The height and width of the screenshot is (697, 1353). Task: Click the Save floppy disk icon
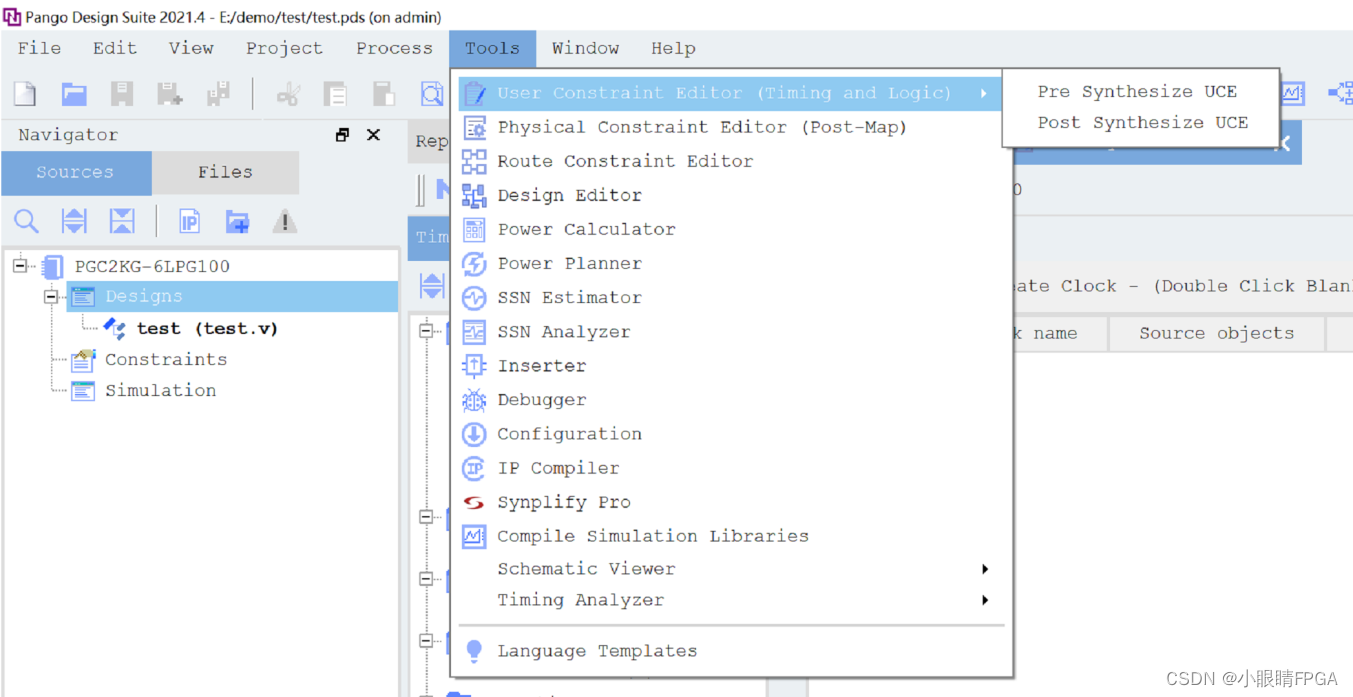[122, 94]
